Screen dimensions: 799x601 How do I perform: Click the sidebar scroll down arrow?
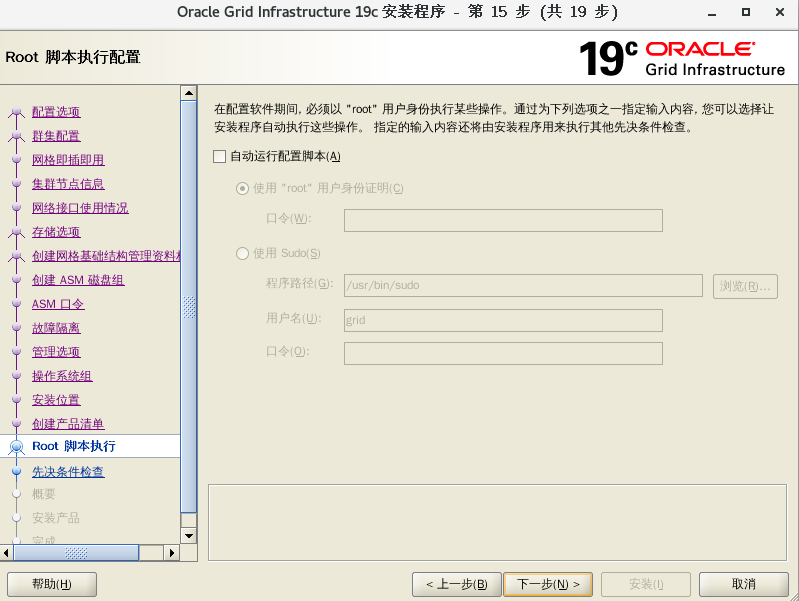[189, 536]
